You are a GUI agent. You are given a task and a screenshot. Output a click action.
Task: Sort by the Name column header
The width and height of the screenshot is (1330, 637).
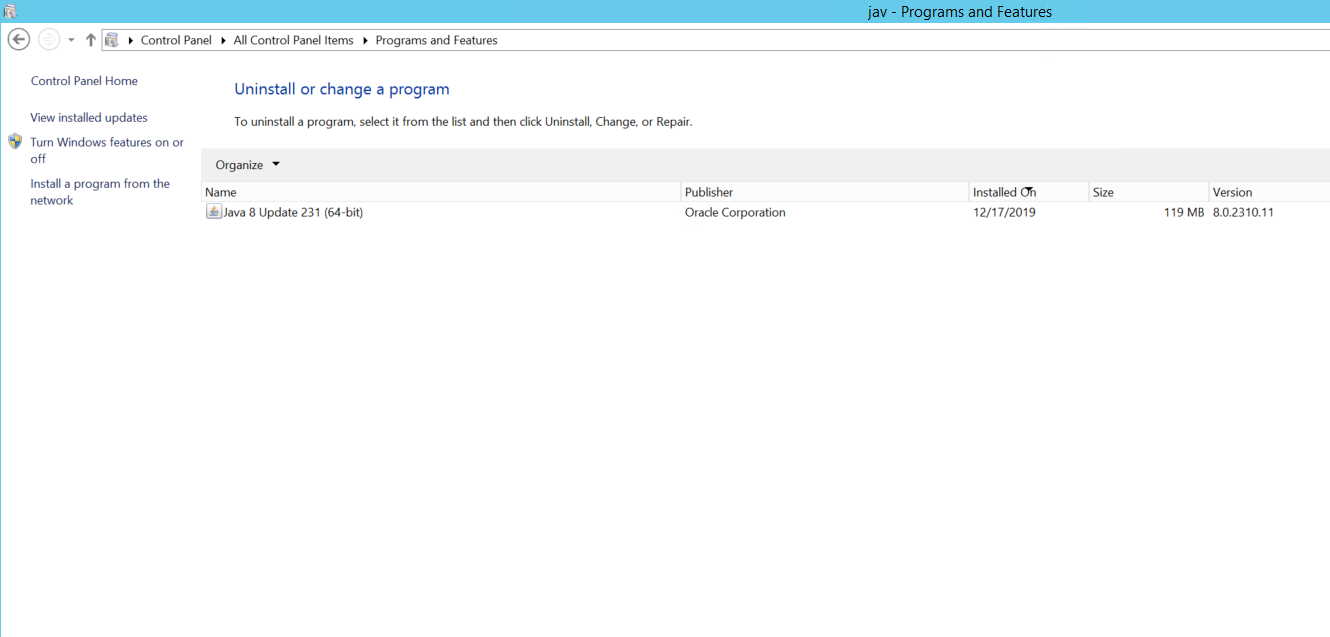click(x=441, y=192)
